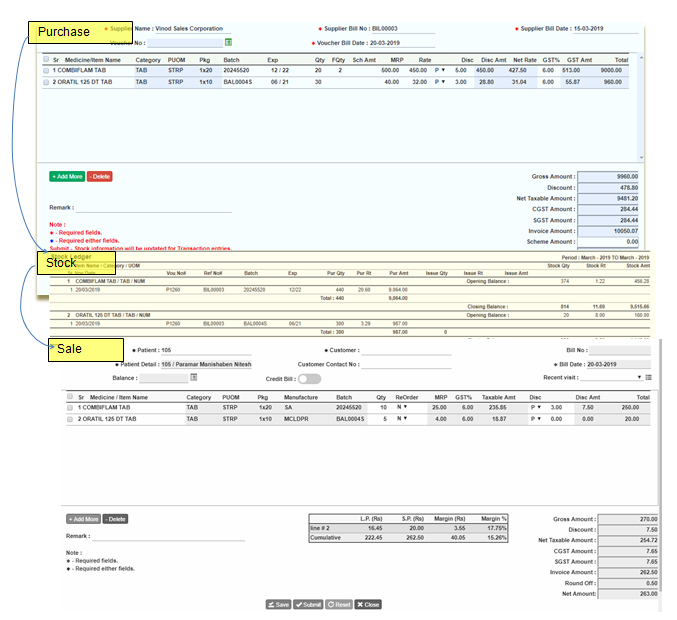Click the Customer Contact No field

pyautogui.click(x=406, y=364)
